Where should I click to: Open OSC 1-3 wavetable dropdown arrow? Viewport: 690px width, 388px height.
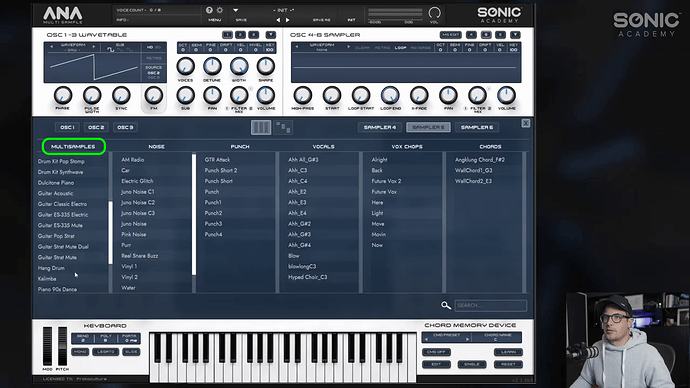click(271, 34)
